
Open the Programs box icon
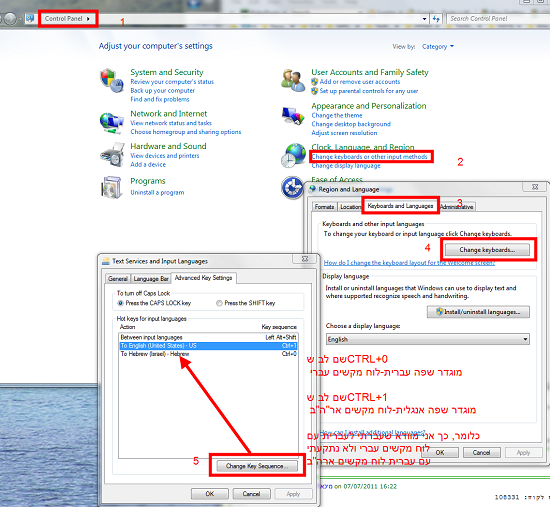(x=112, y=187)
